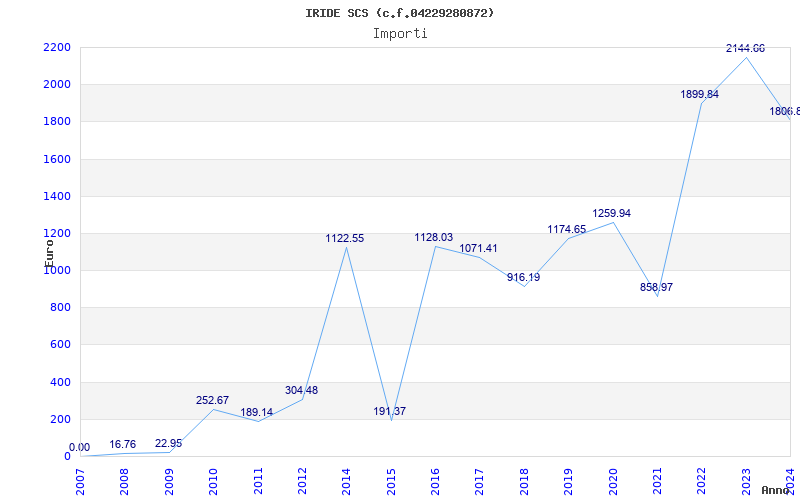The image size is (800, 500).
Task: Click x-axis year 2022
Action: [702, 482]
